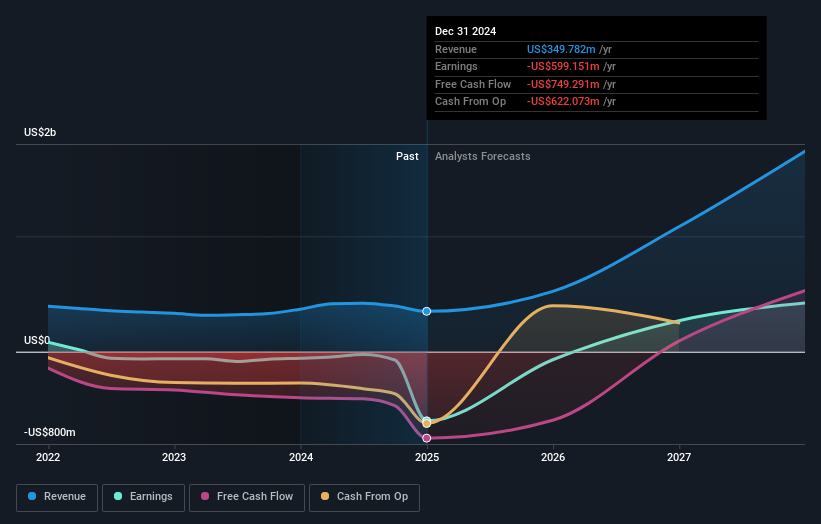Click the -US$749.291m free cash flow value

pos(563,84)
